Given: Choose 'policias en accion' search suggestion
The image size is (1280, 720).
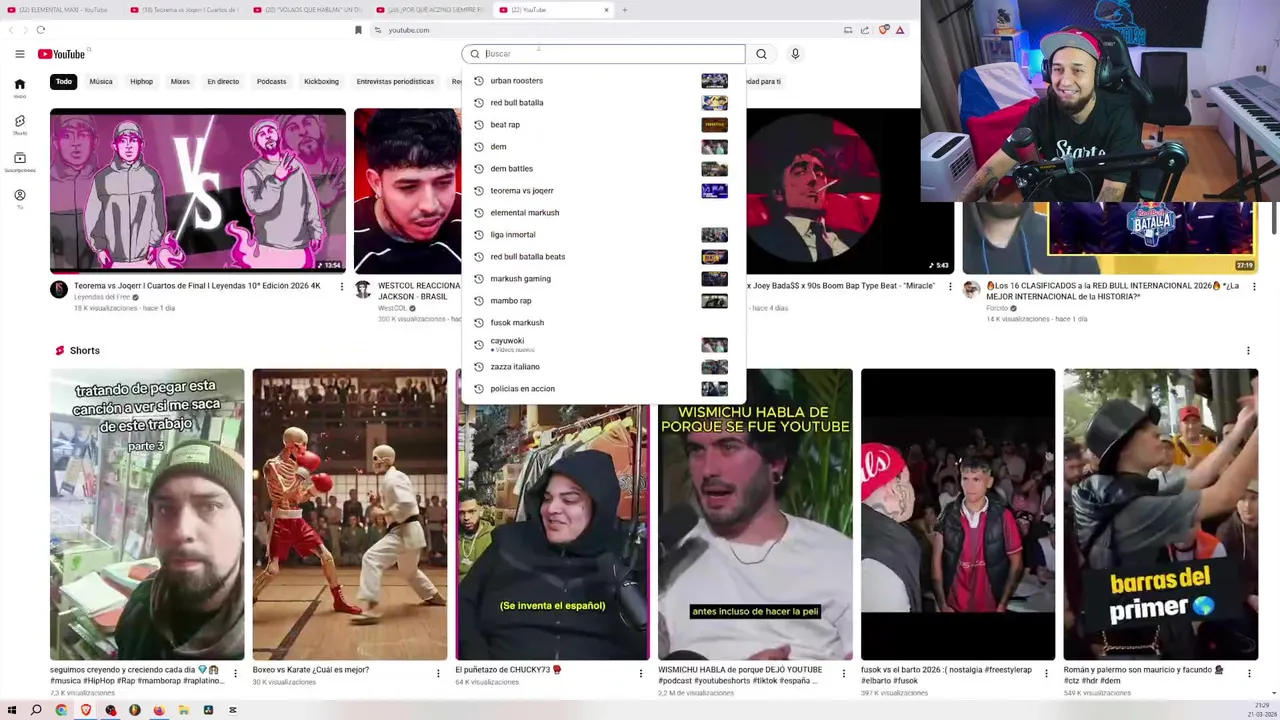Looking at the screenshot, I should point(602,389).
